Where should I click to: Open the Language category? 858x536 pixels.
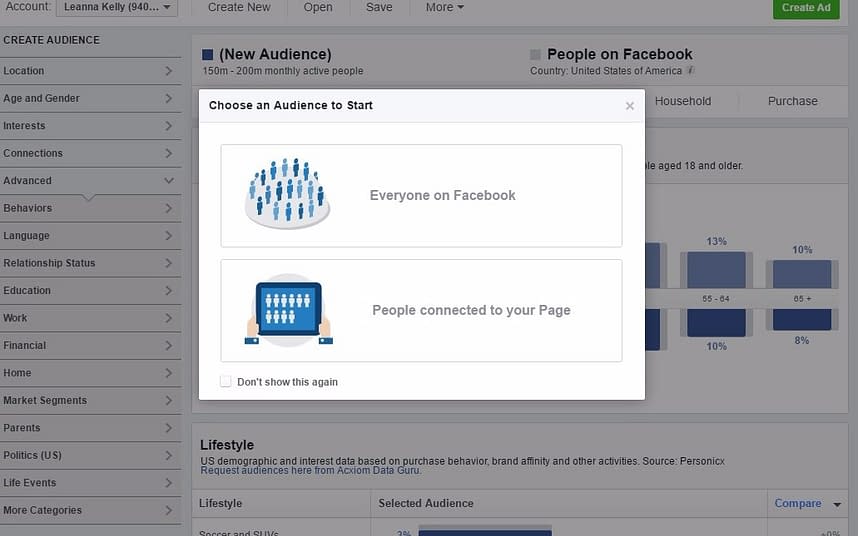tap(90, 236)
